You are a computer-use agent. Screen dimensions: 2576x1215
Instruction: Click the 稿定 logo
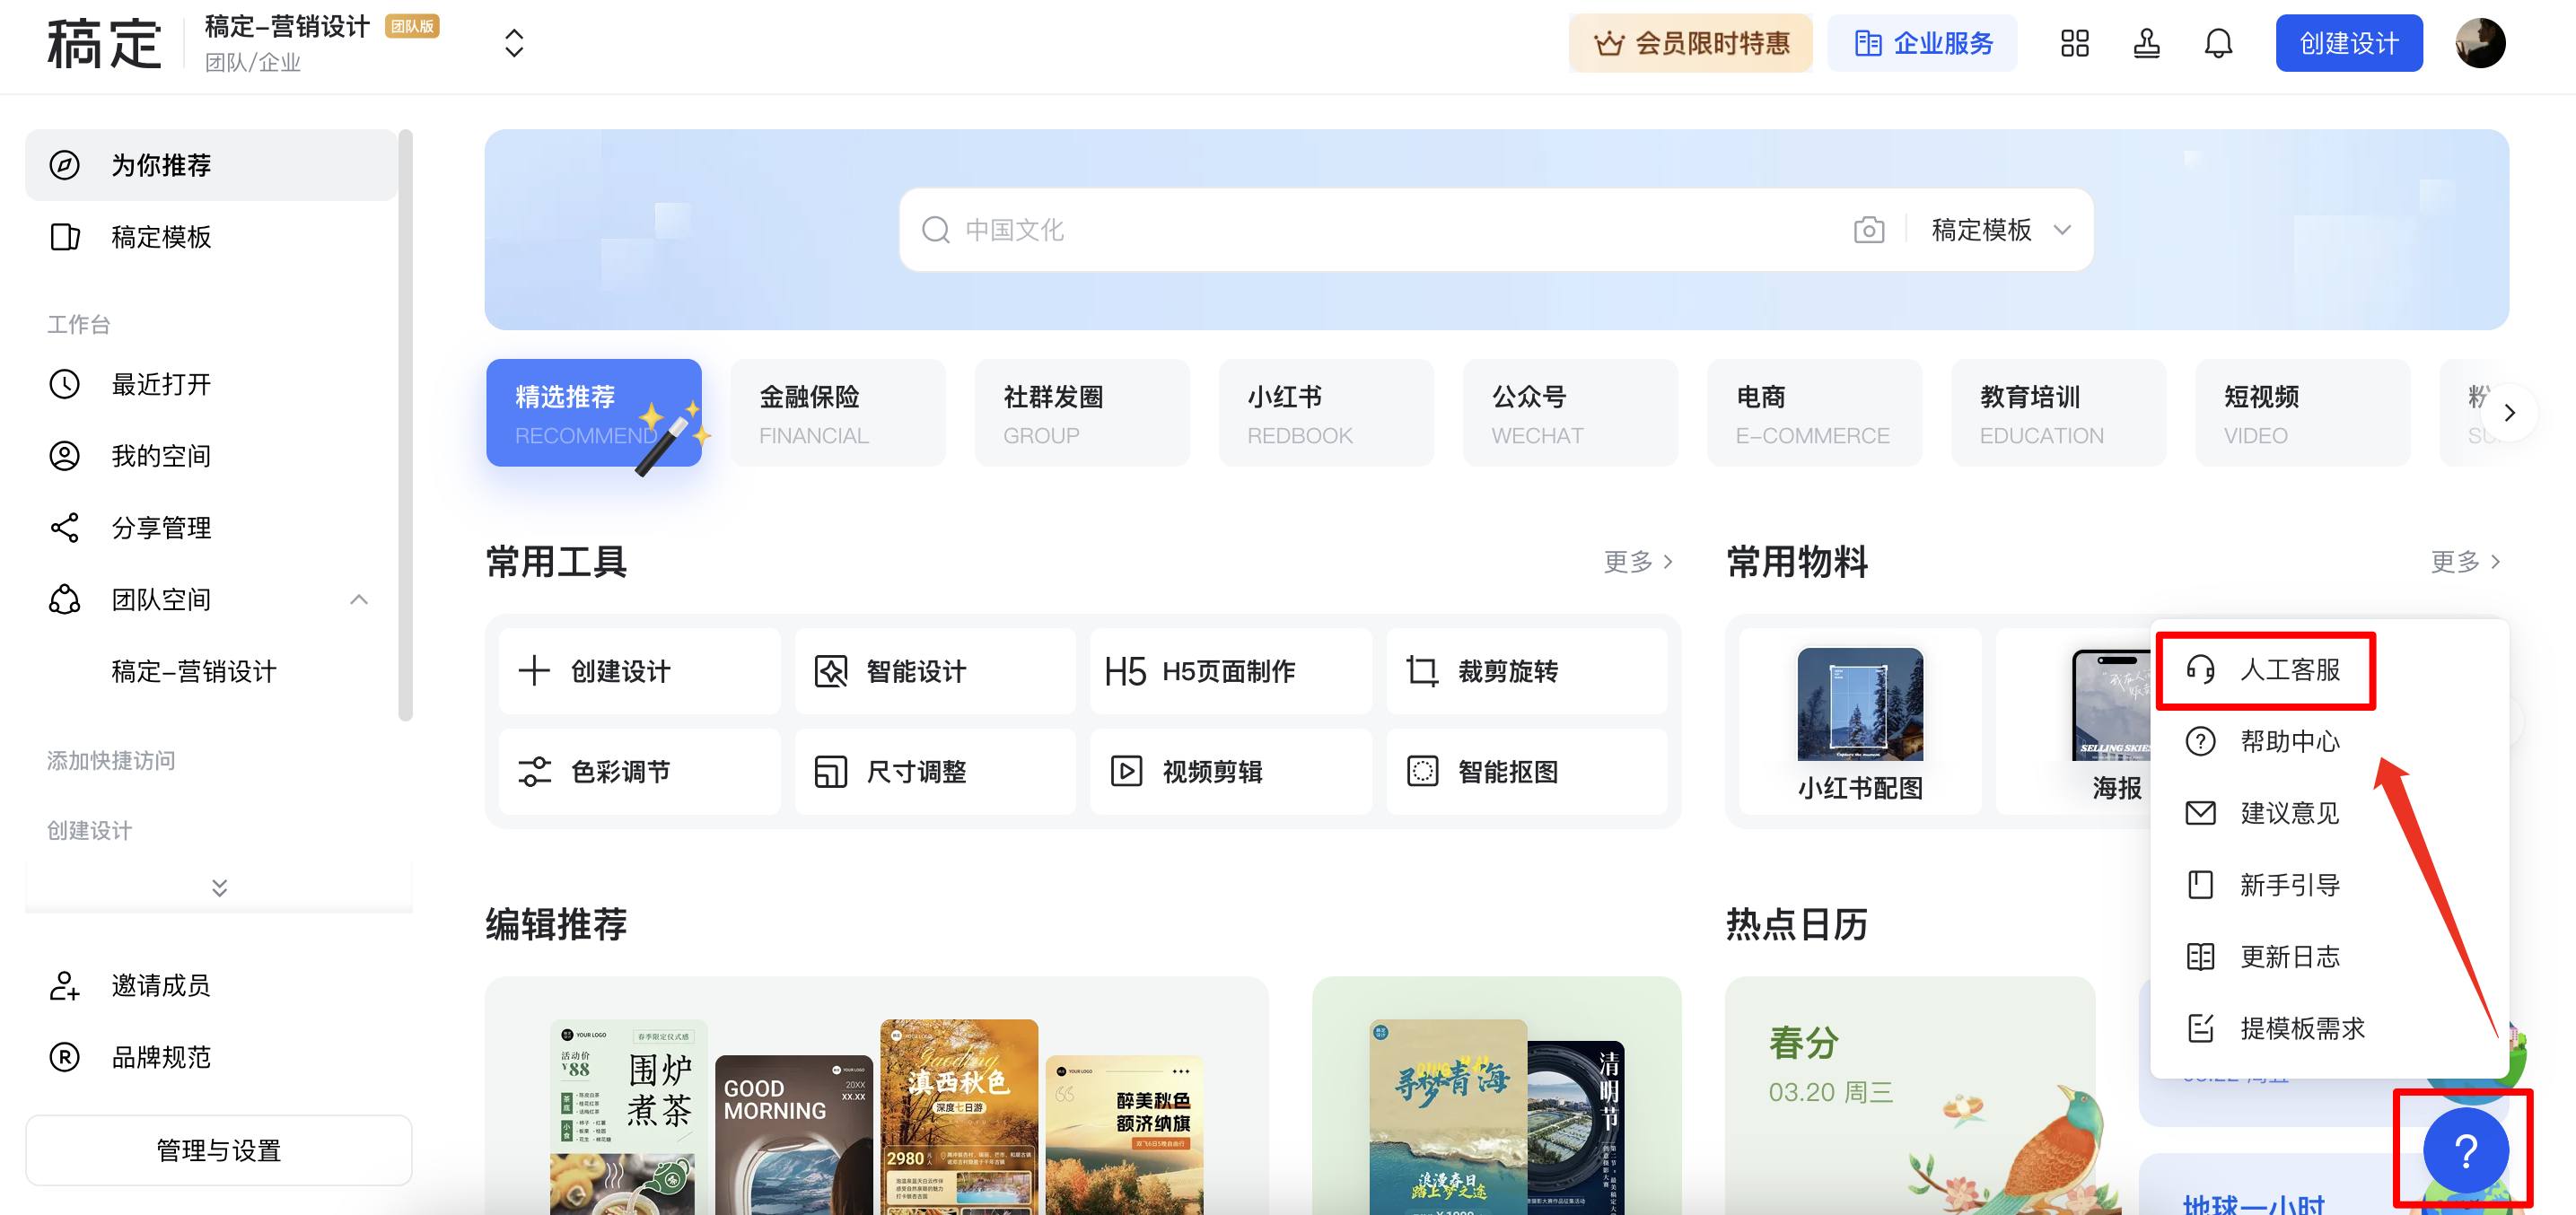(x=104, y=44)
